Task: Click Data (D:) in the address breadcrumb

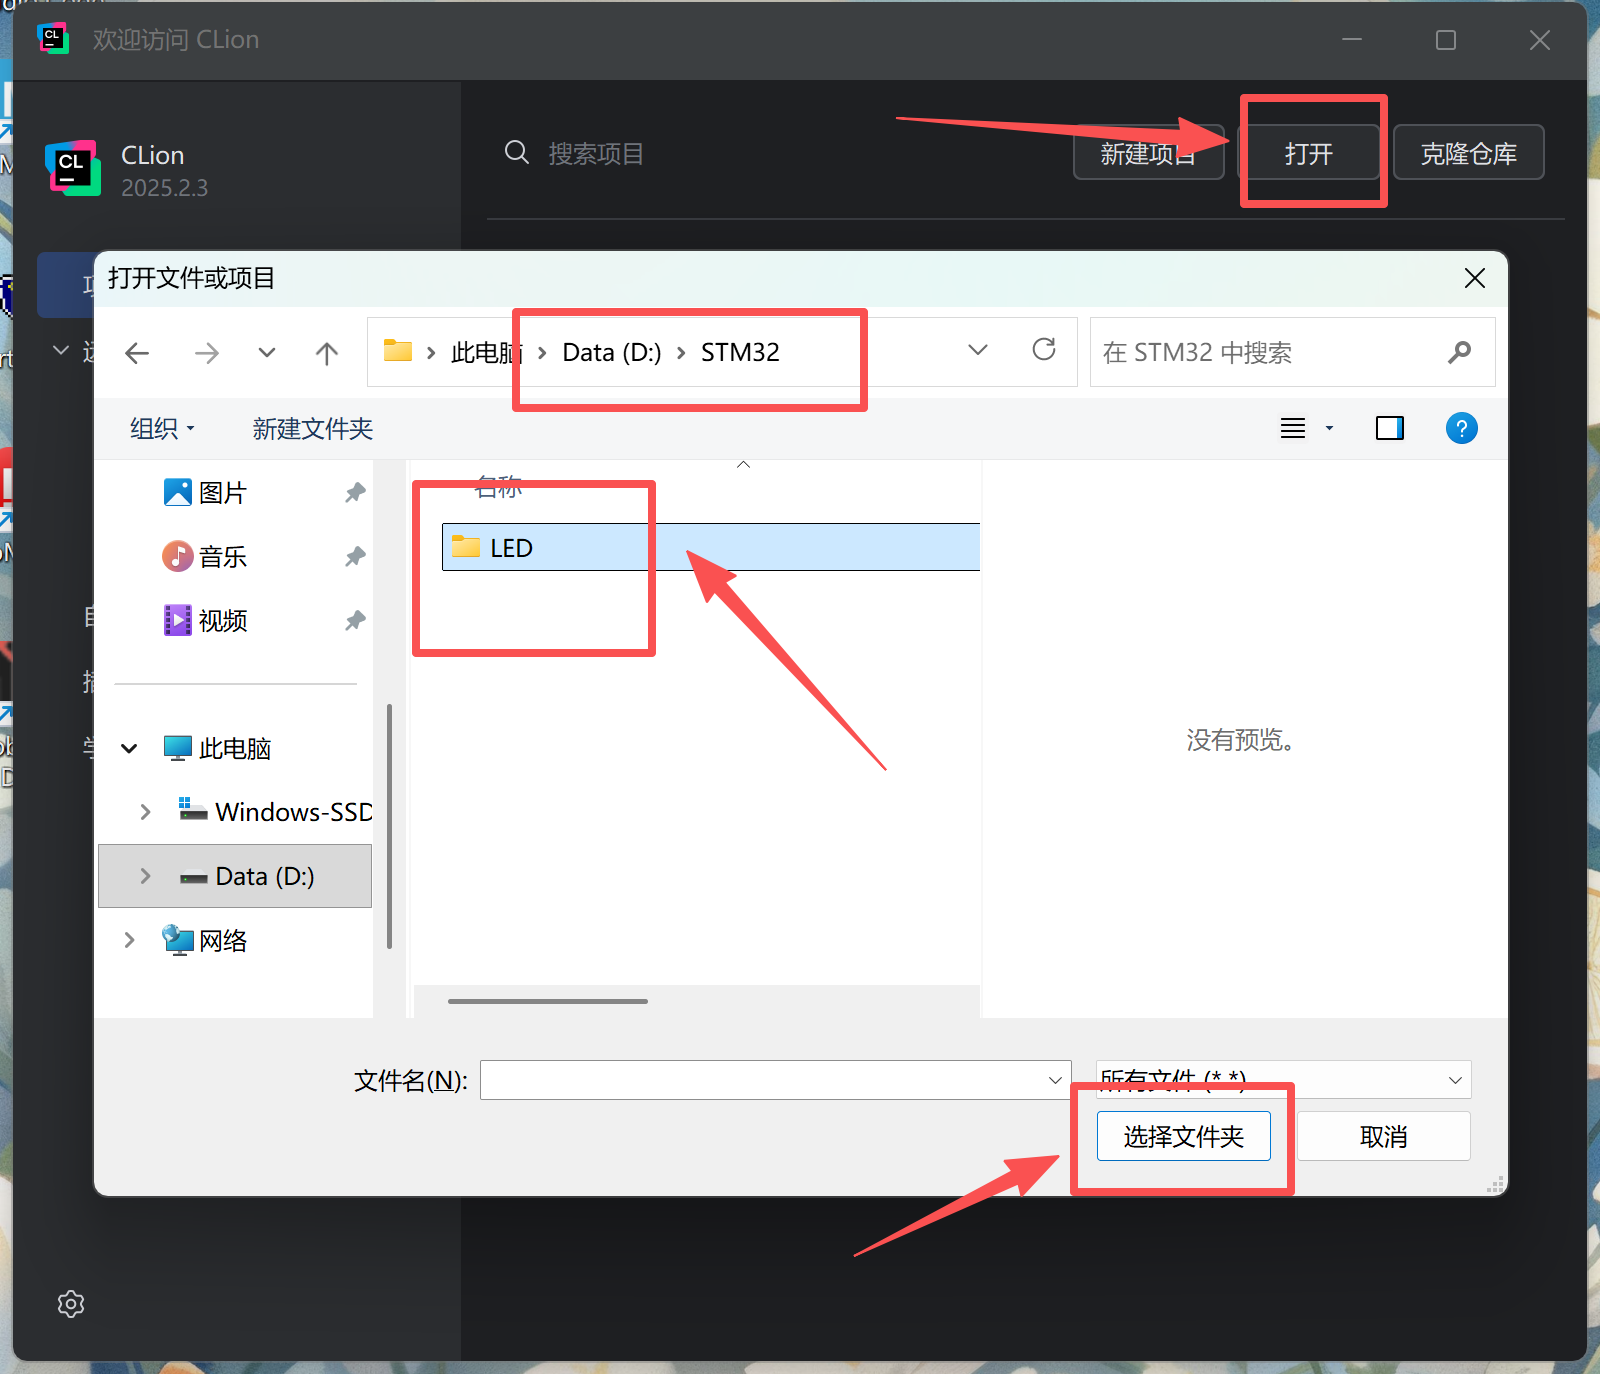Action: click(x=612, y=352)
